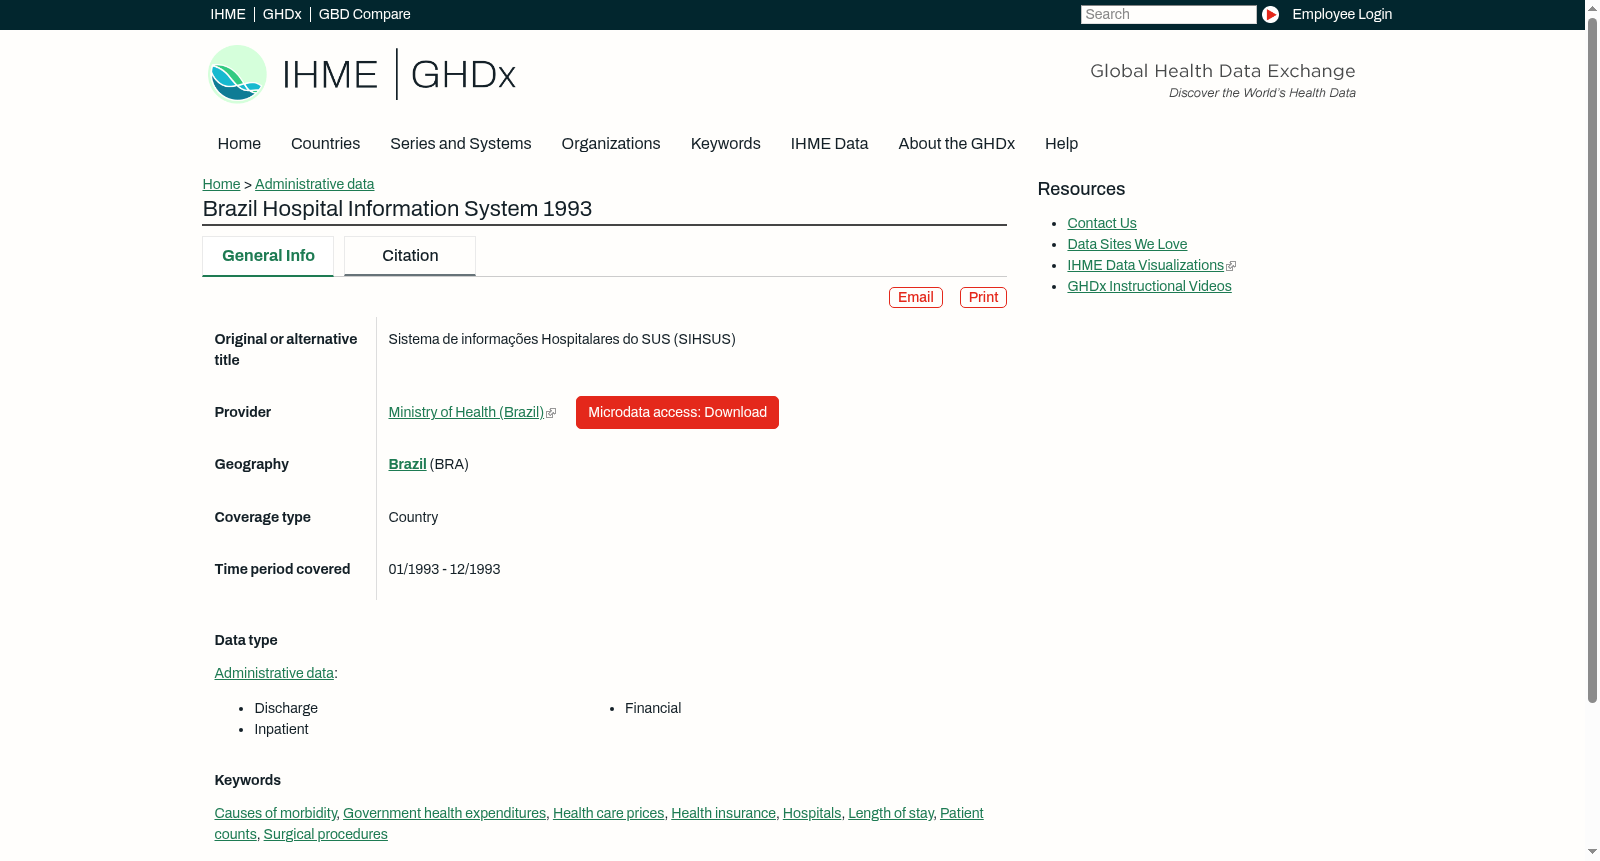Click the external link icon beside IHME Data Visualizations
Screen dimensions: 1600x861
(1231, 266)
